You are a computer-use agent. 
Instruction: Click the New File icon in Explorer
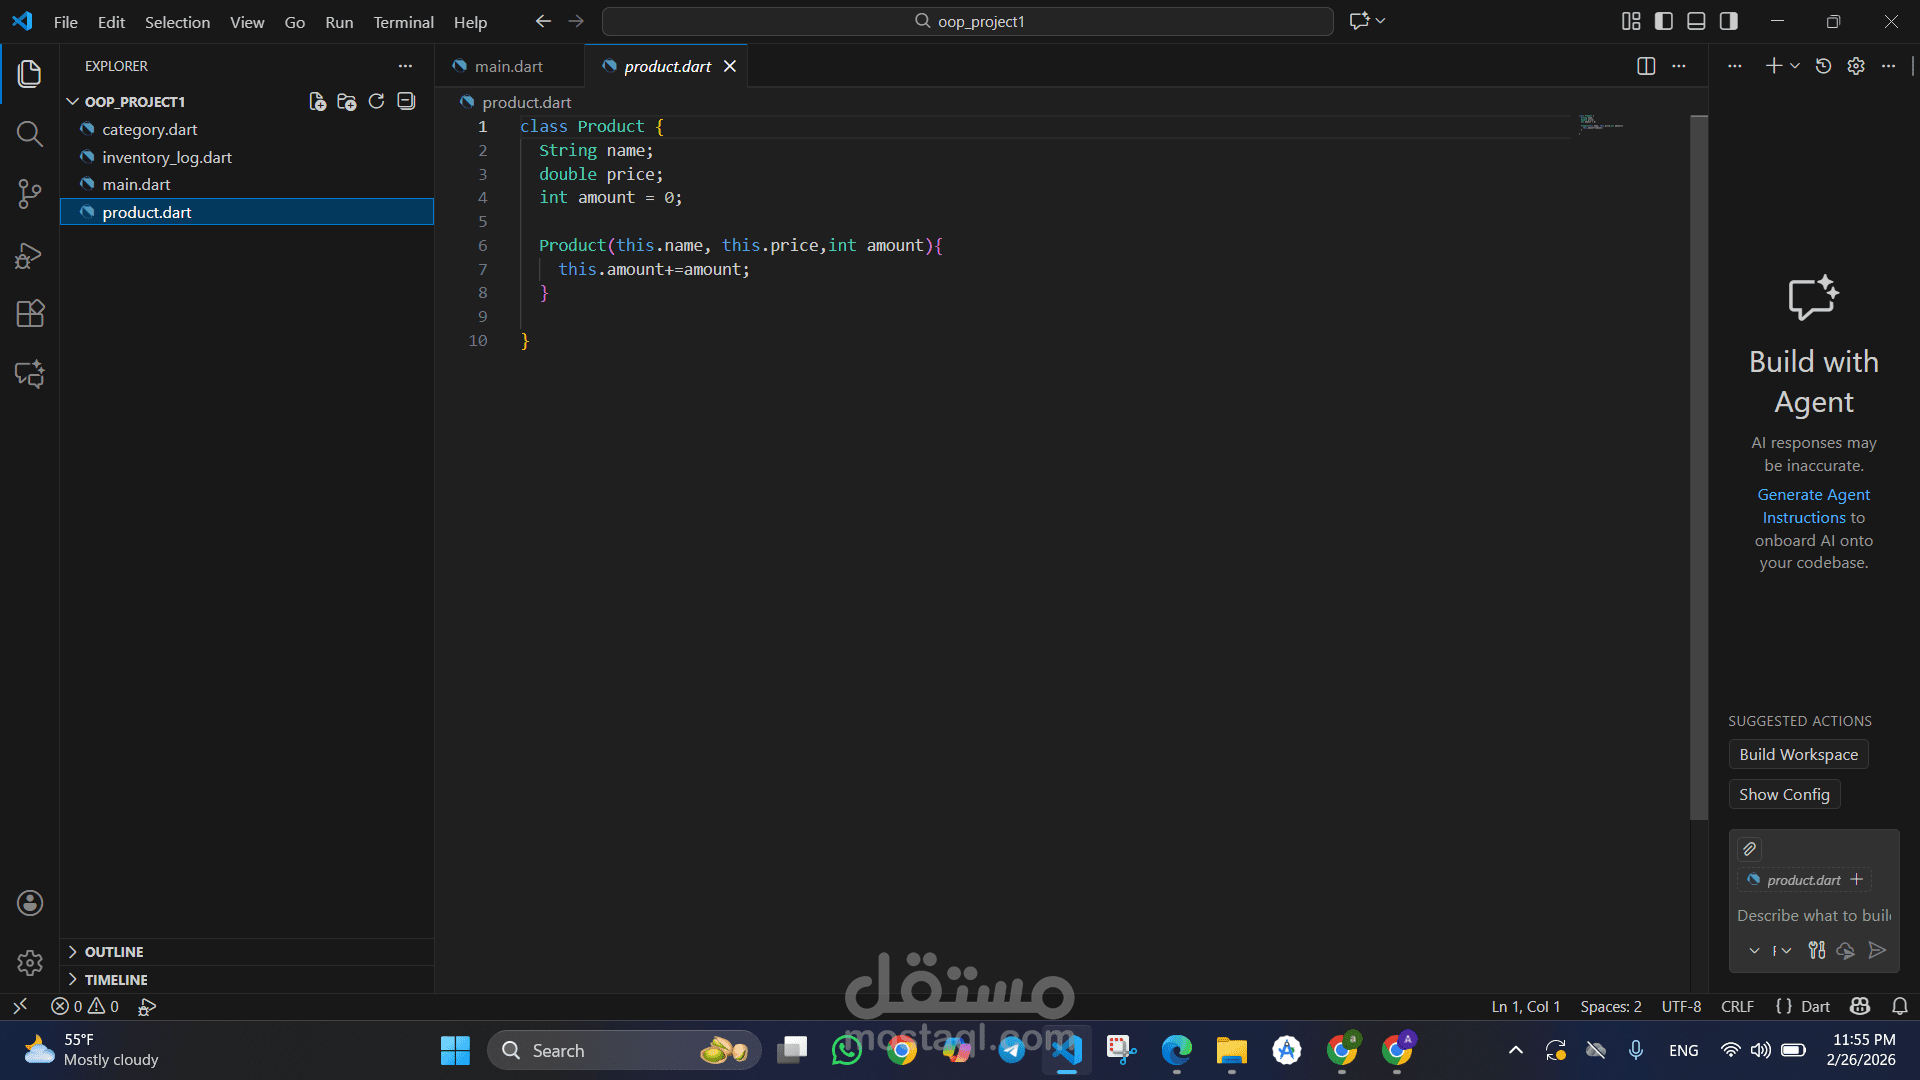click(x=317, y=101)
